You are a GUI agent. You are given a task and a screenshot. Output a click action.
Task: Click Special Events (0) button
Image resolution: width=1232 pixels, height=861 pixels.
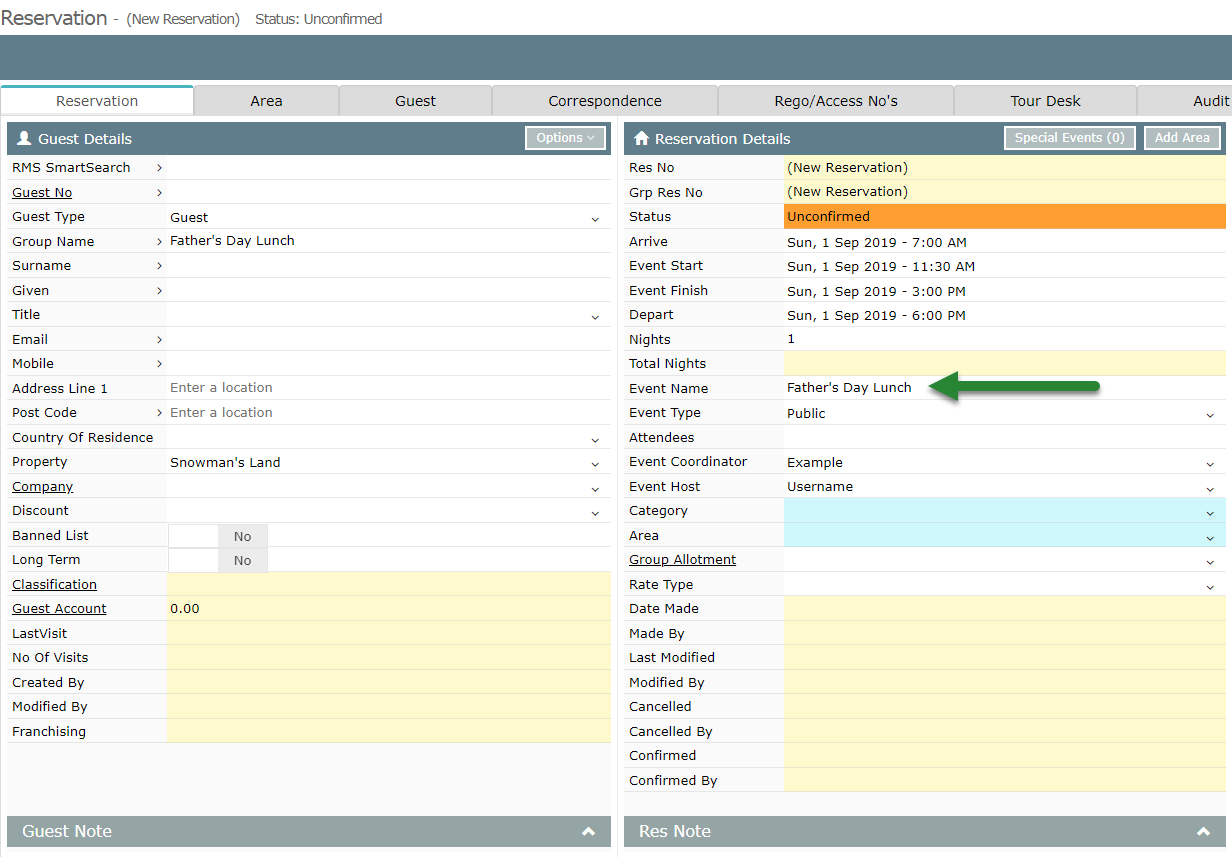click(x=1069, y=138)
